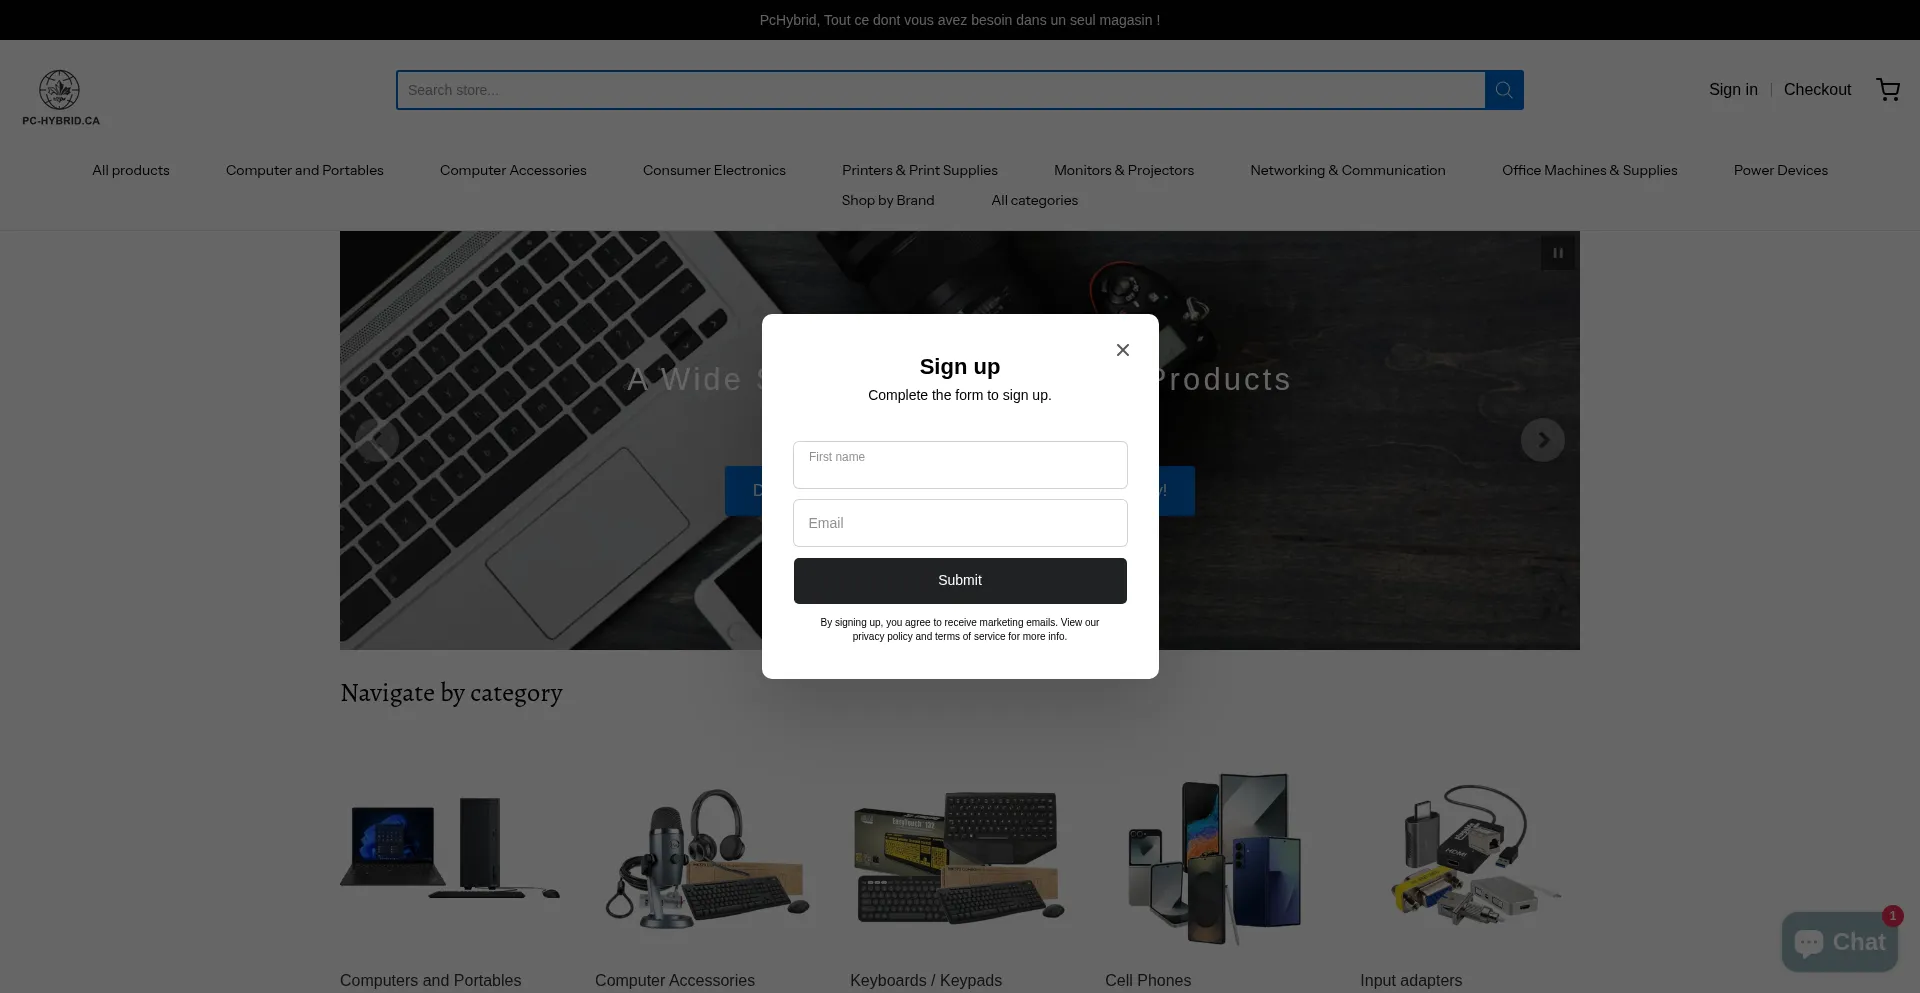Viewport: 1920px width, 993px height.
Task: Open All products menu
Action: (131, 171)
